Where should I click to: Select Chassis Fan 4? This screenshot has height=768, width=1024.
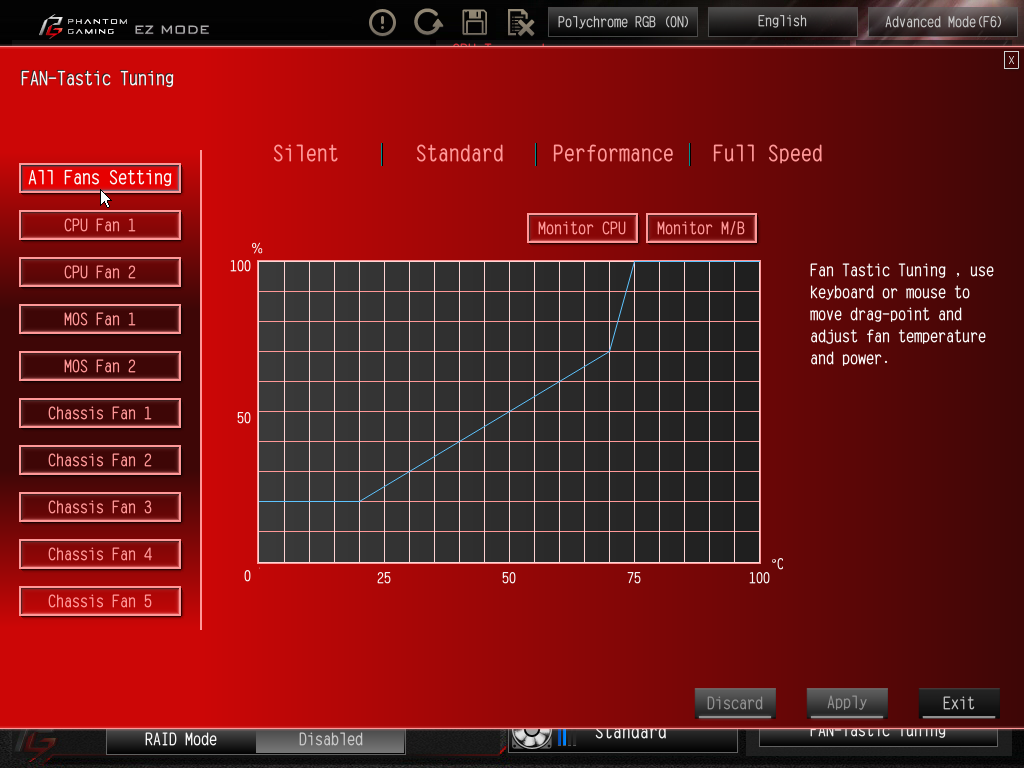point(100,554)
